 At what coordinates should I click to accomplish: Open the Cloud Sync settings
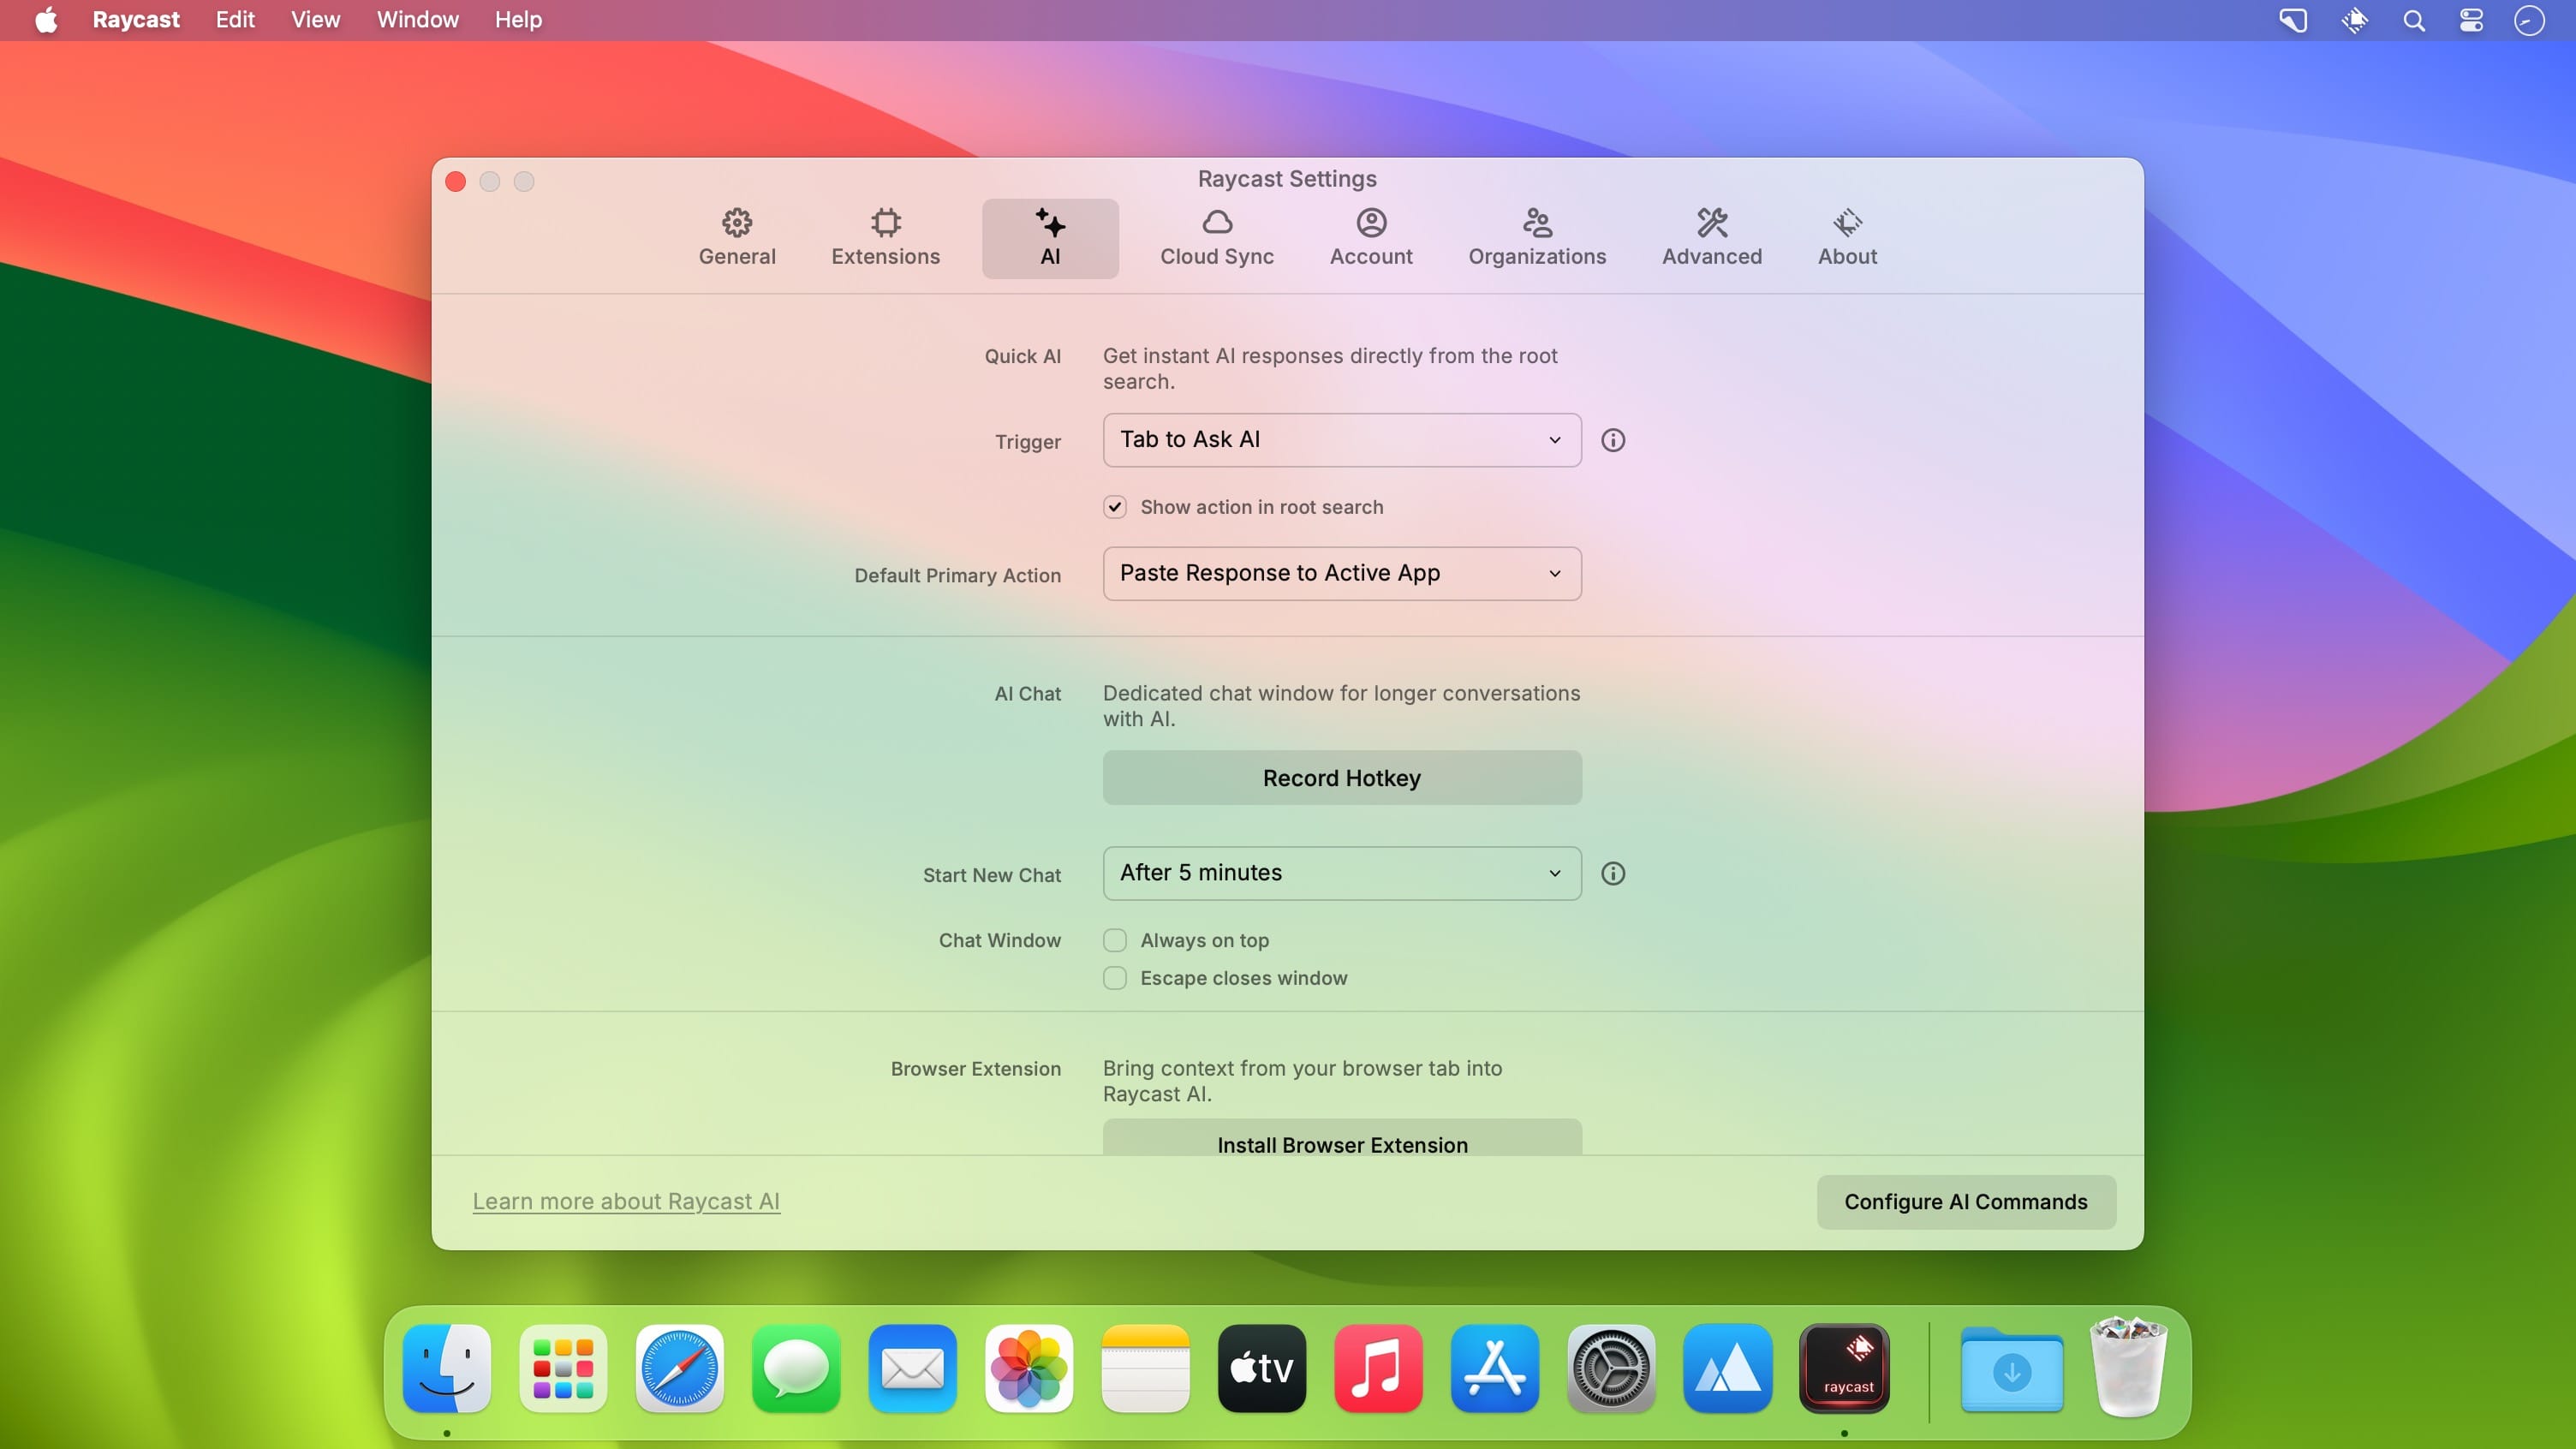click(x=1216, y=238)
